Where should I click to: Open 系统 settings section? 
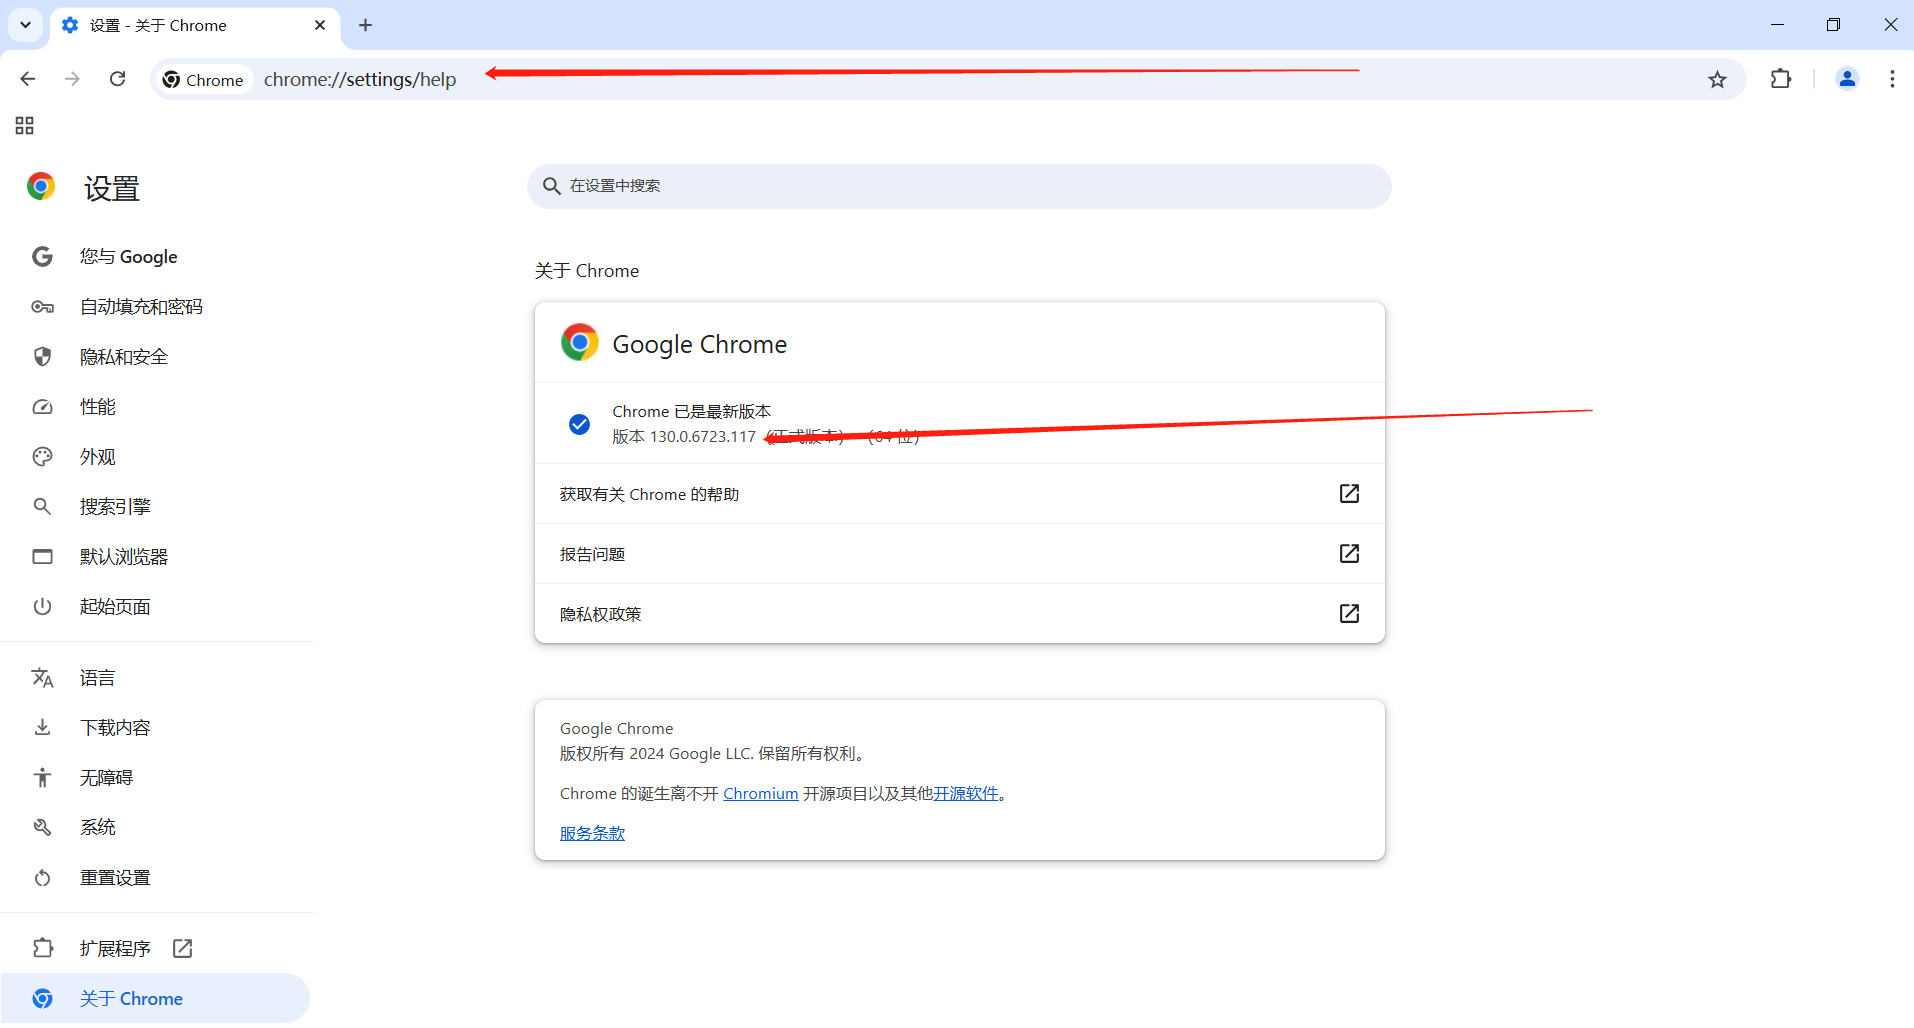(156, 828)
